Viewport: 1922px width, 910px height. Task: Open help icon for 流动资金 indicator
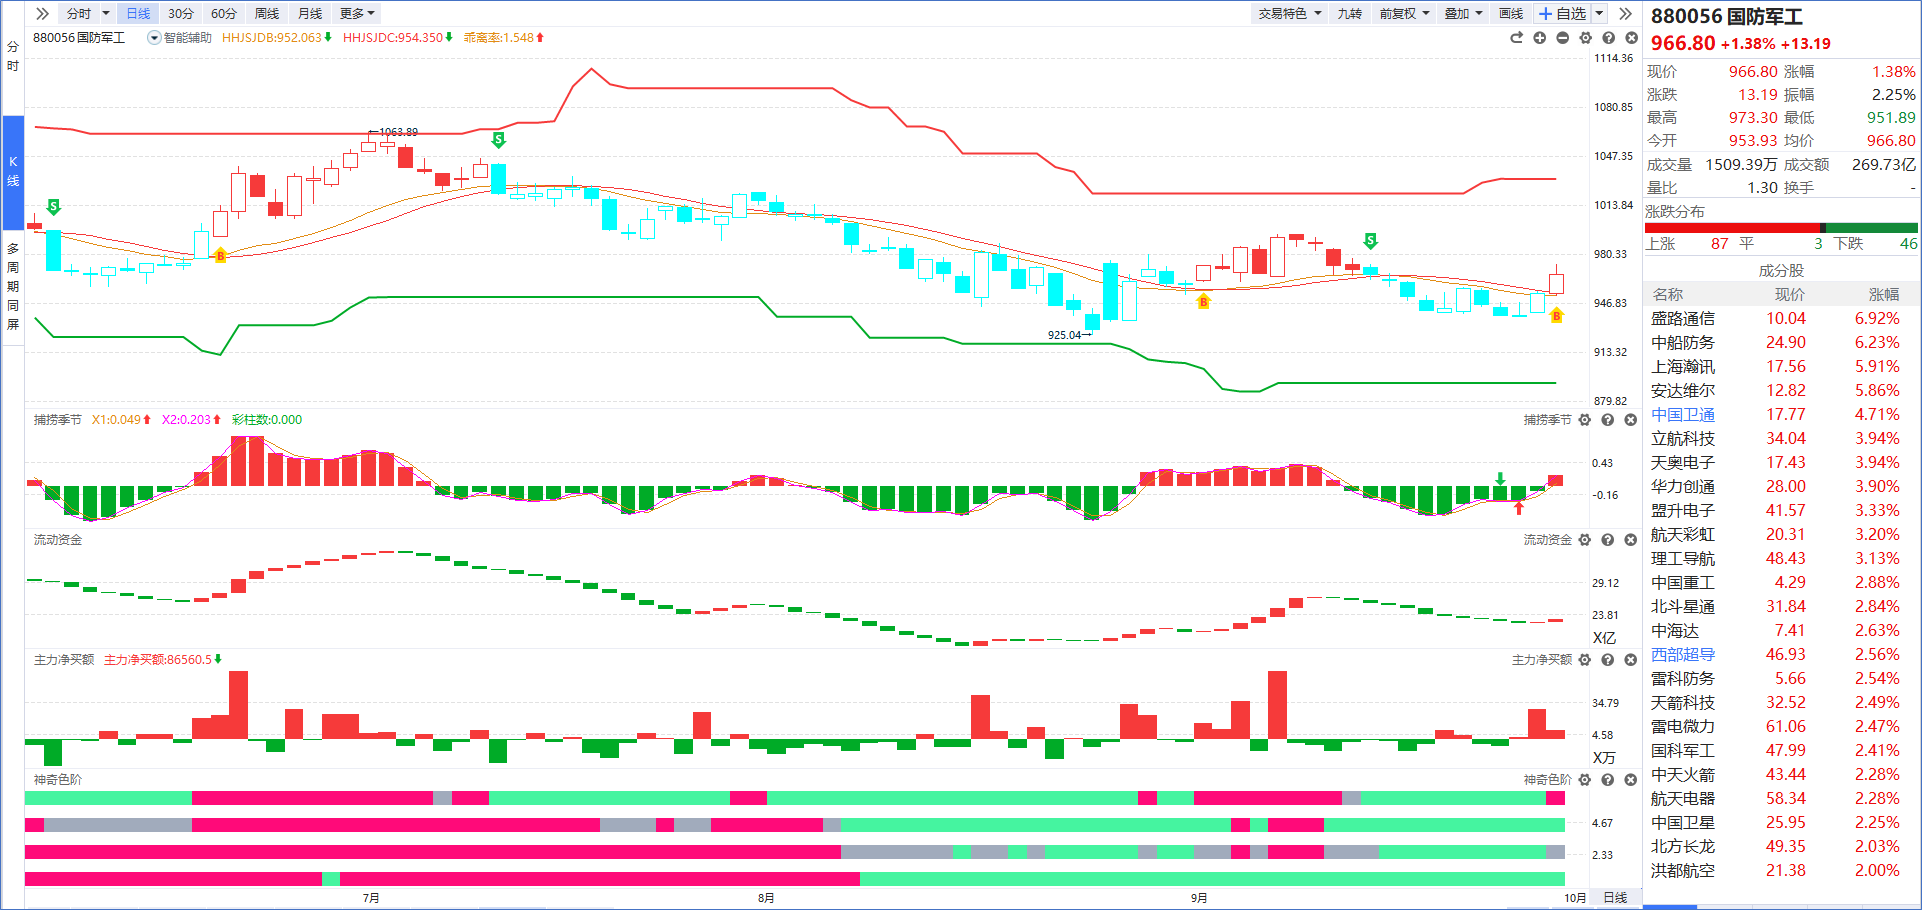pos(1607,540)
